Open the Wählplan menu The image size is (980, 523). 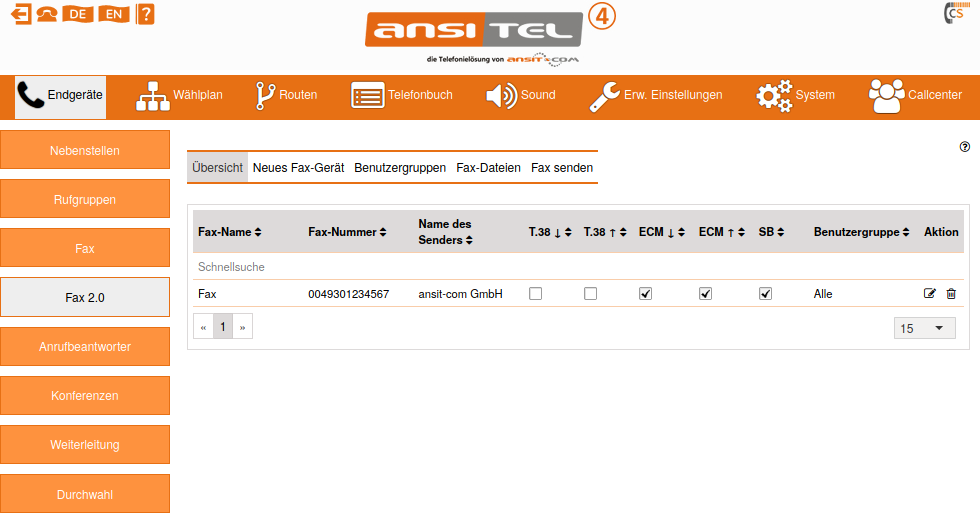coord(180,95)
